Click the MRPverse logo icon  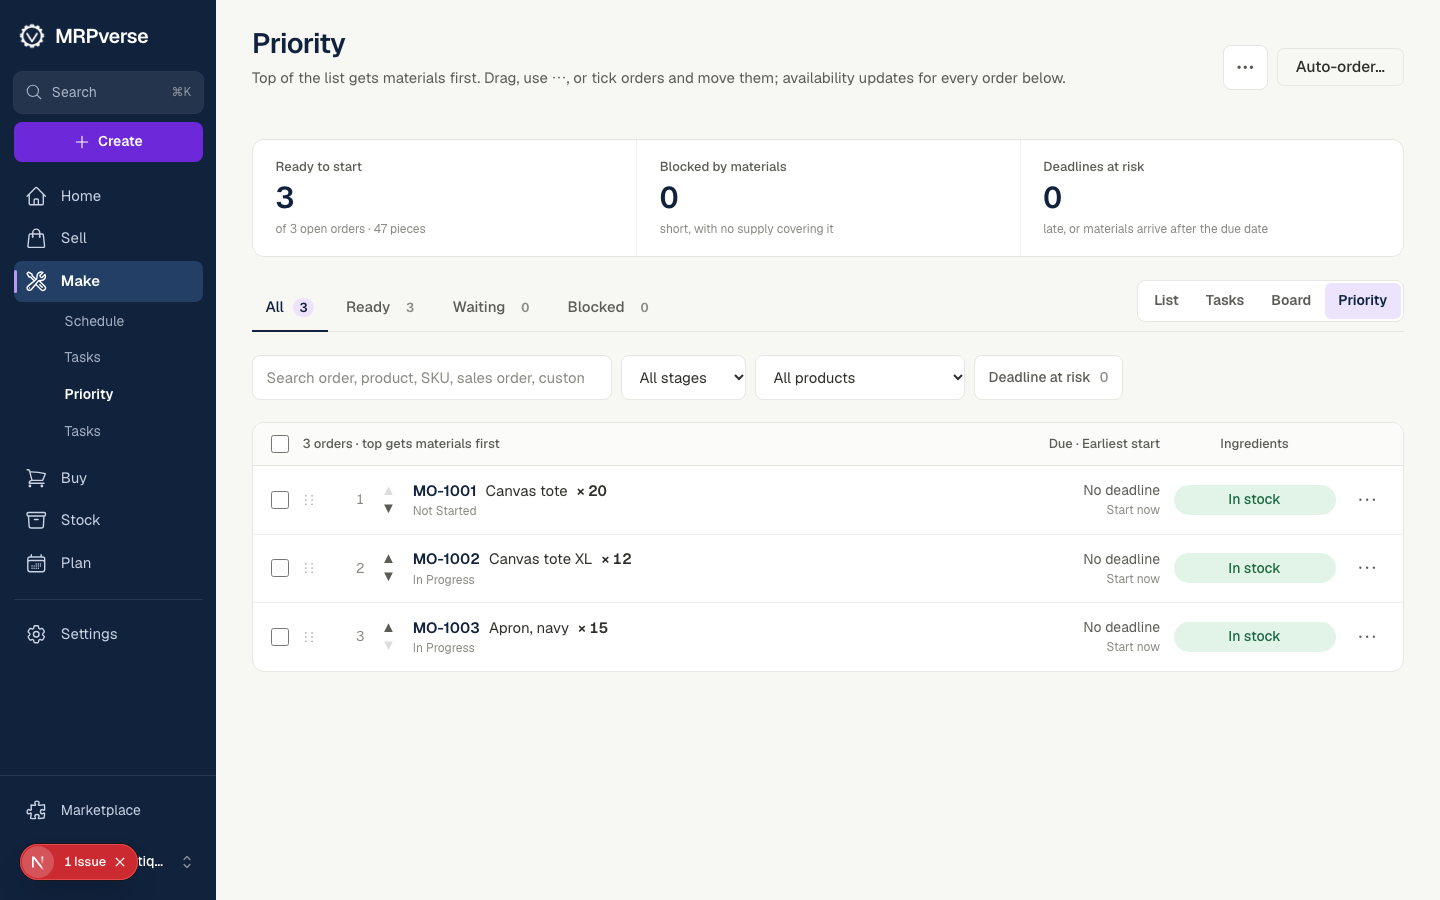point(32,36)
